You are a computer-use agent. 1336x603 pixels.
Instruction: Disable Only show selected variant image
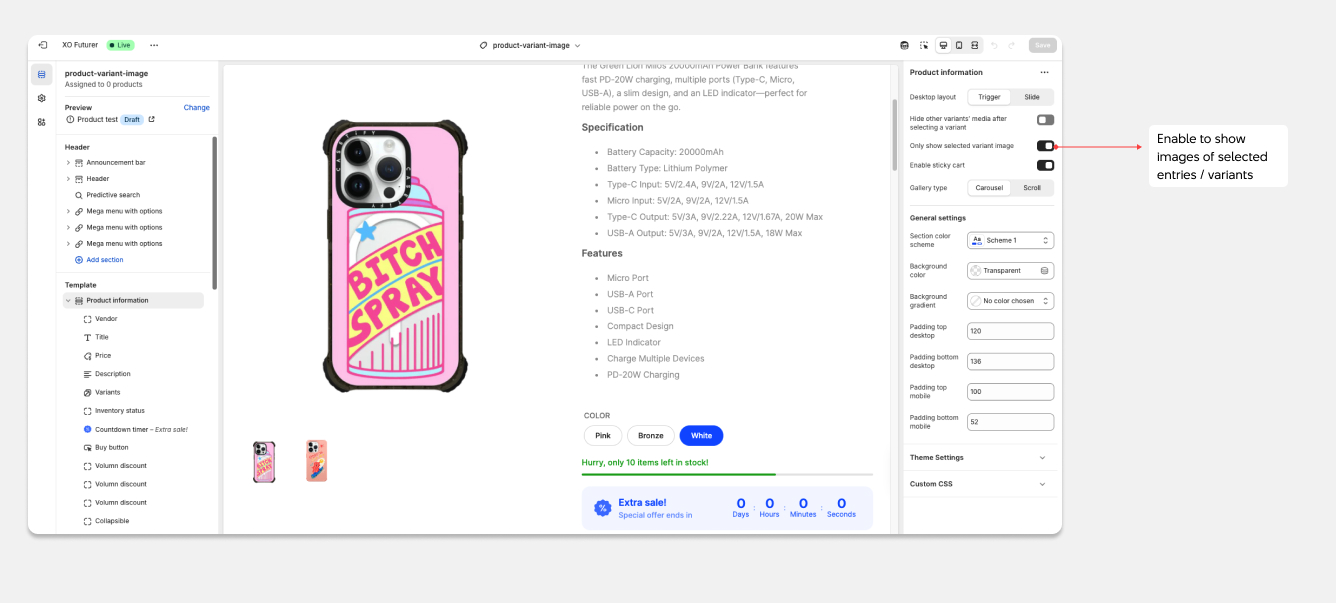(1045, 146)
